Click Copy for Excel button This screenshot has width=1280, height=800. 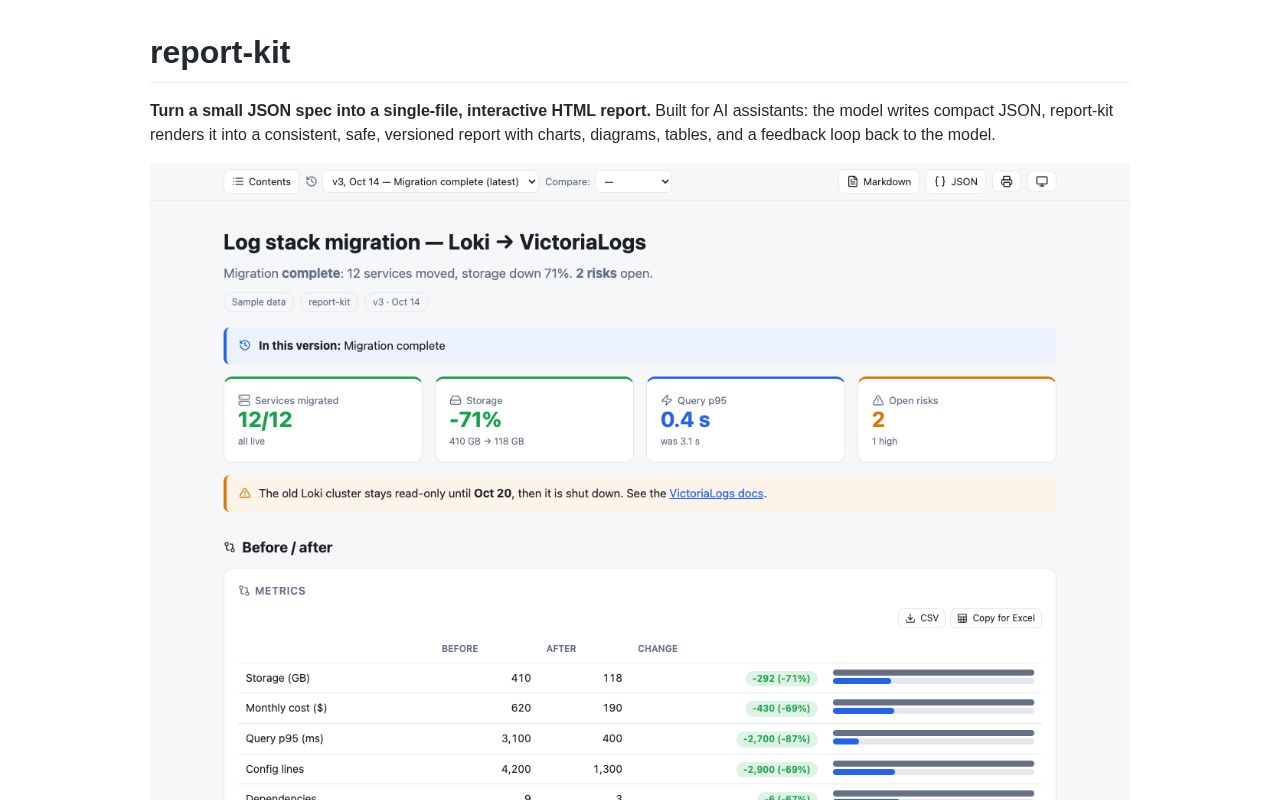pyautogui.click(x=996, y=618)
